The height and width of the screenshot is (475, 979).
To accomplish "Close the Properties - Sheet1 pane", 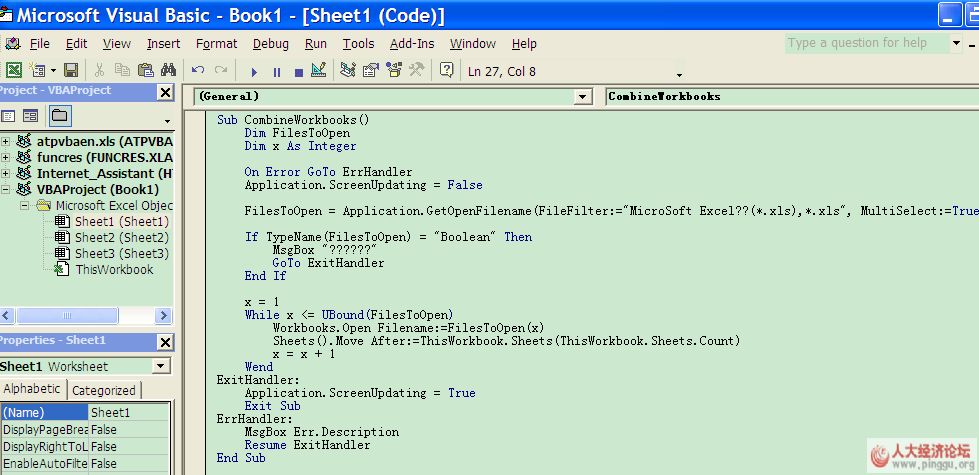I will click(x=165, y=342).
